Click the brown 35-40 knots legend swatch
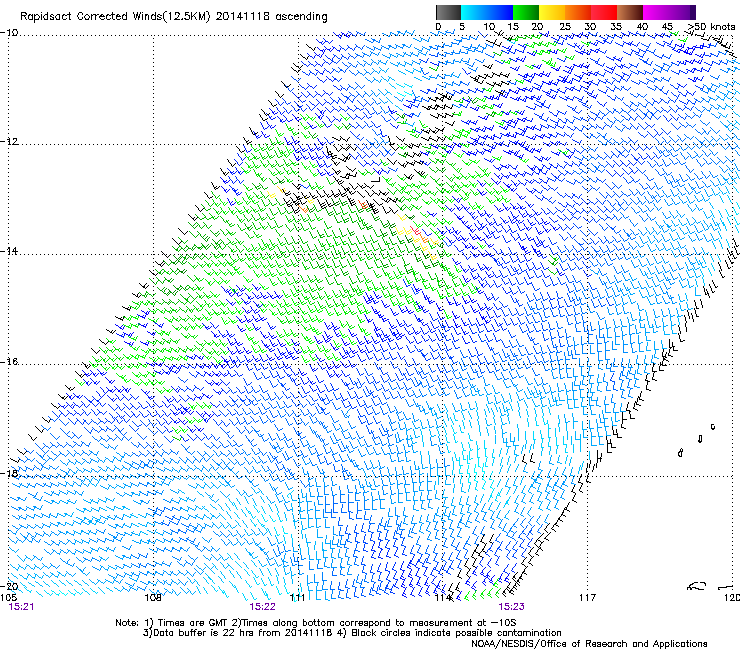The height and width of the screenshot is (650, 740). [x=630, y=12]
